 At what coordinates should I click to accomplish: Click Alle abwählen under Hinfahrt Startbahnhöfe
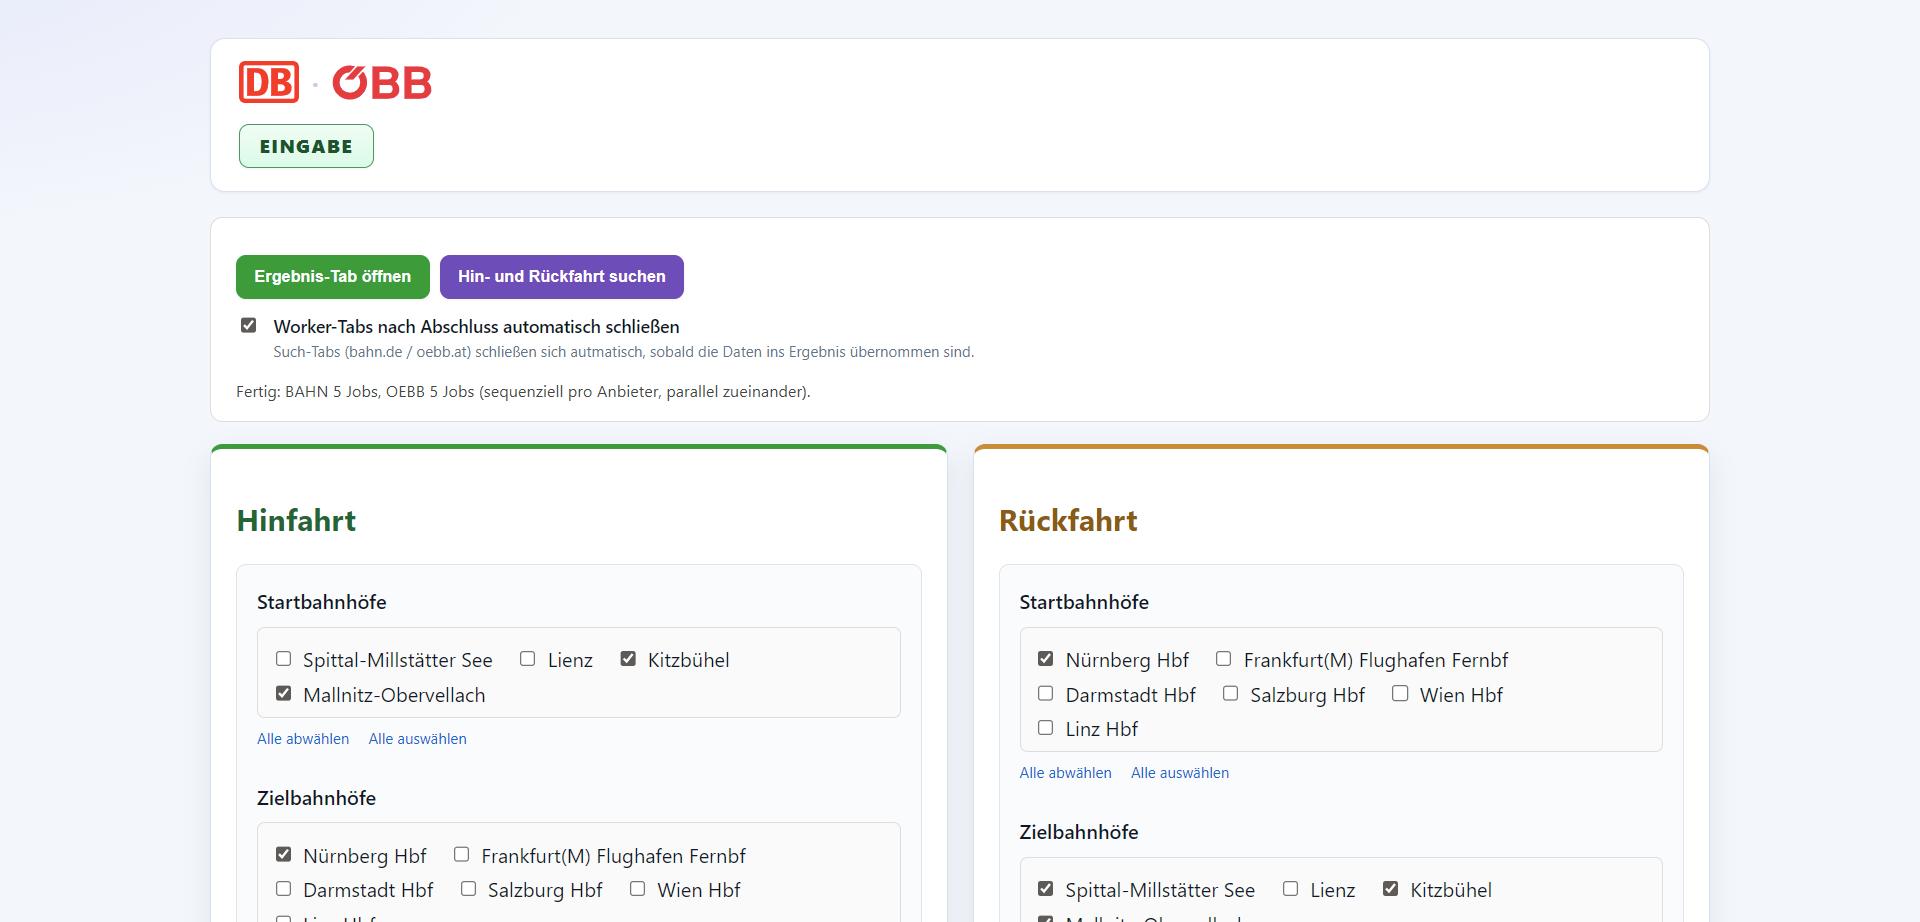(x=303, y=739)
